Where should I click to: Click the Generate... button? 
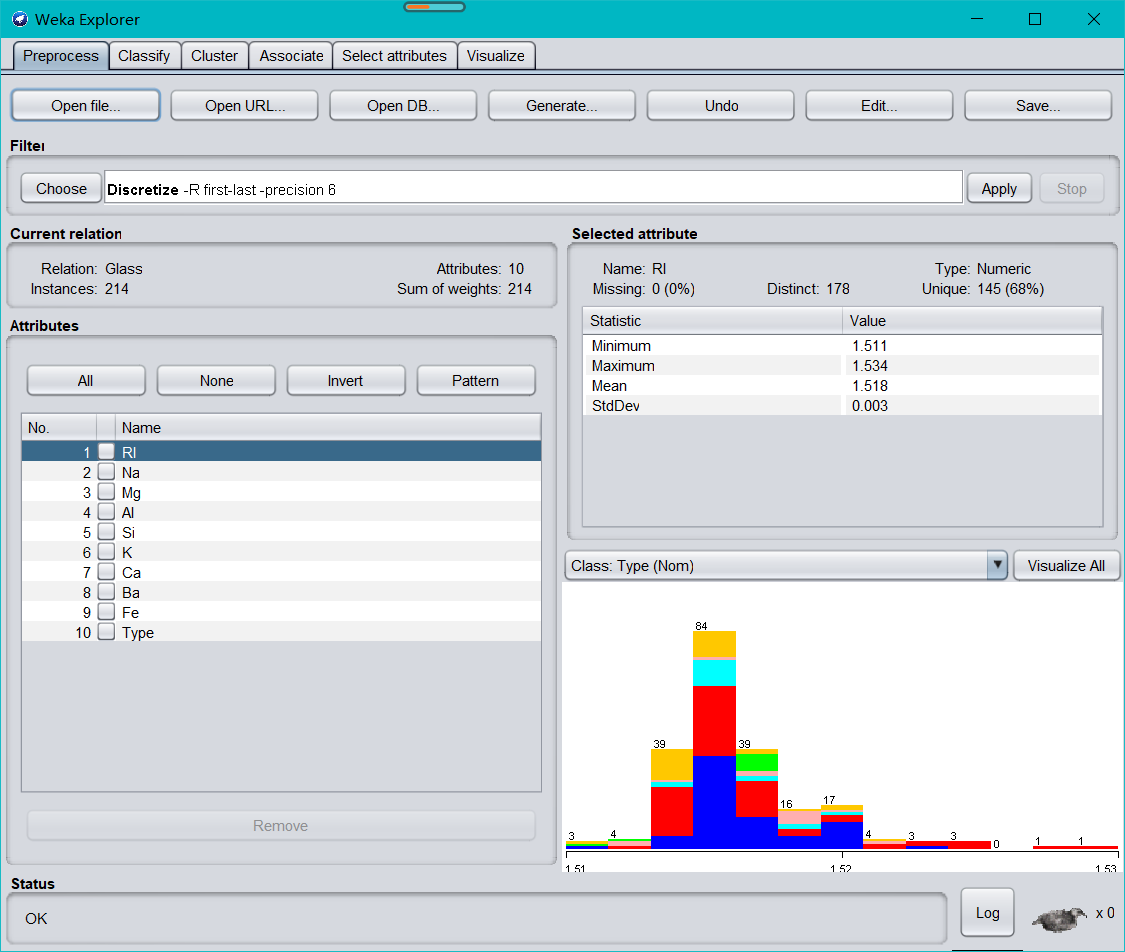tap(562, 105)
